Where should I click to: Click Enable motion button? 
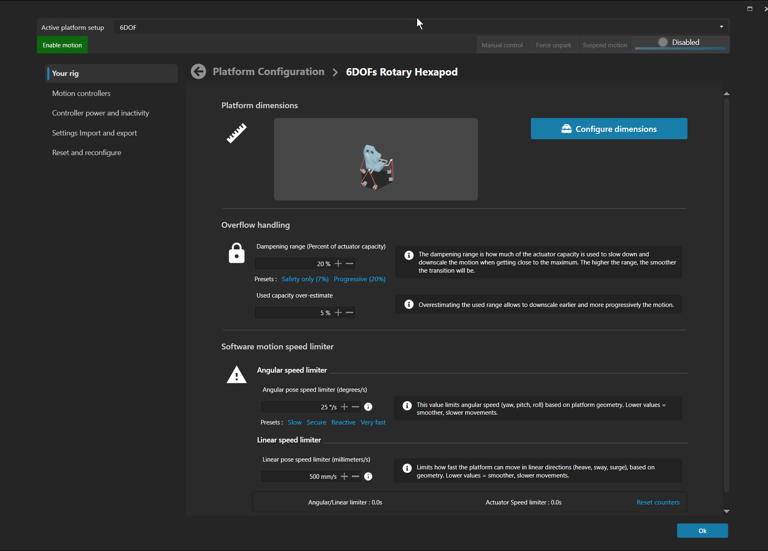click(x=62, y=45)
